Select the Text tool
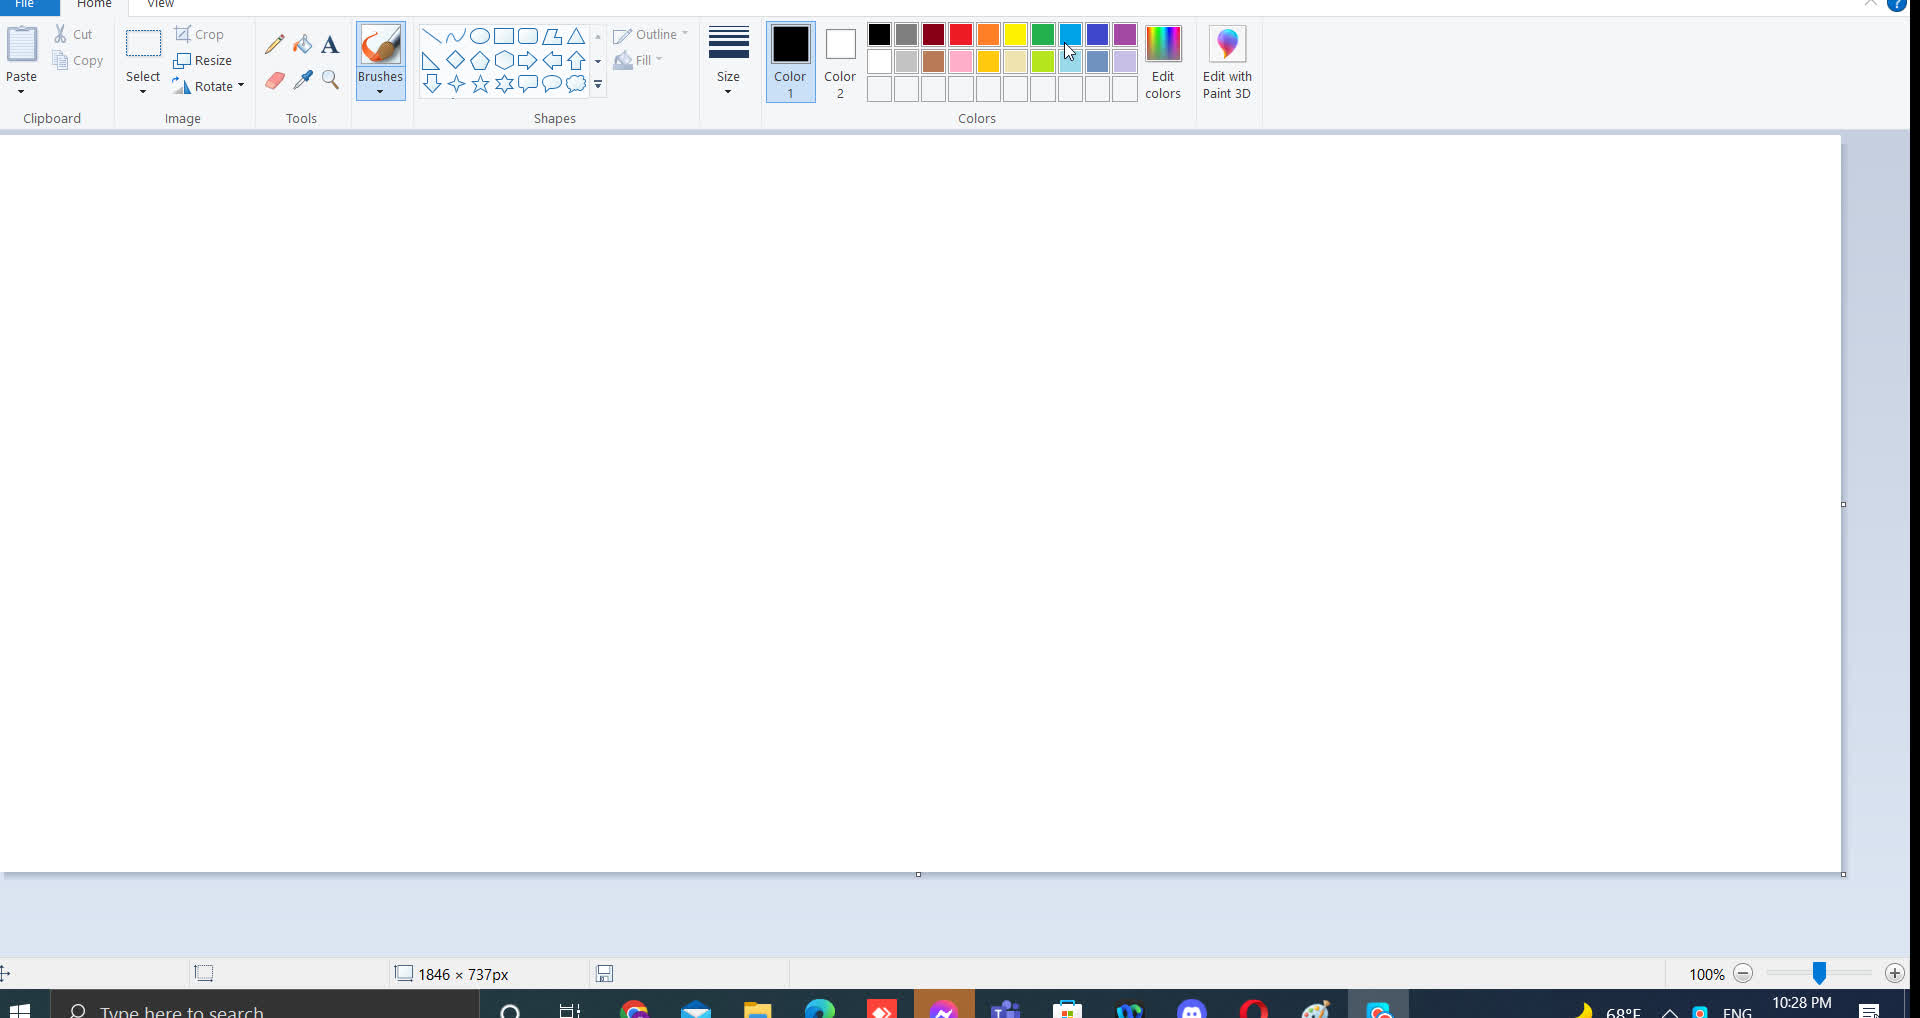1920x1018 pixels. (330, 44)
